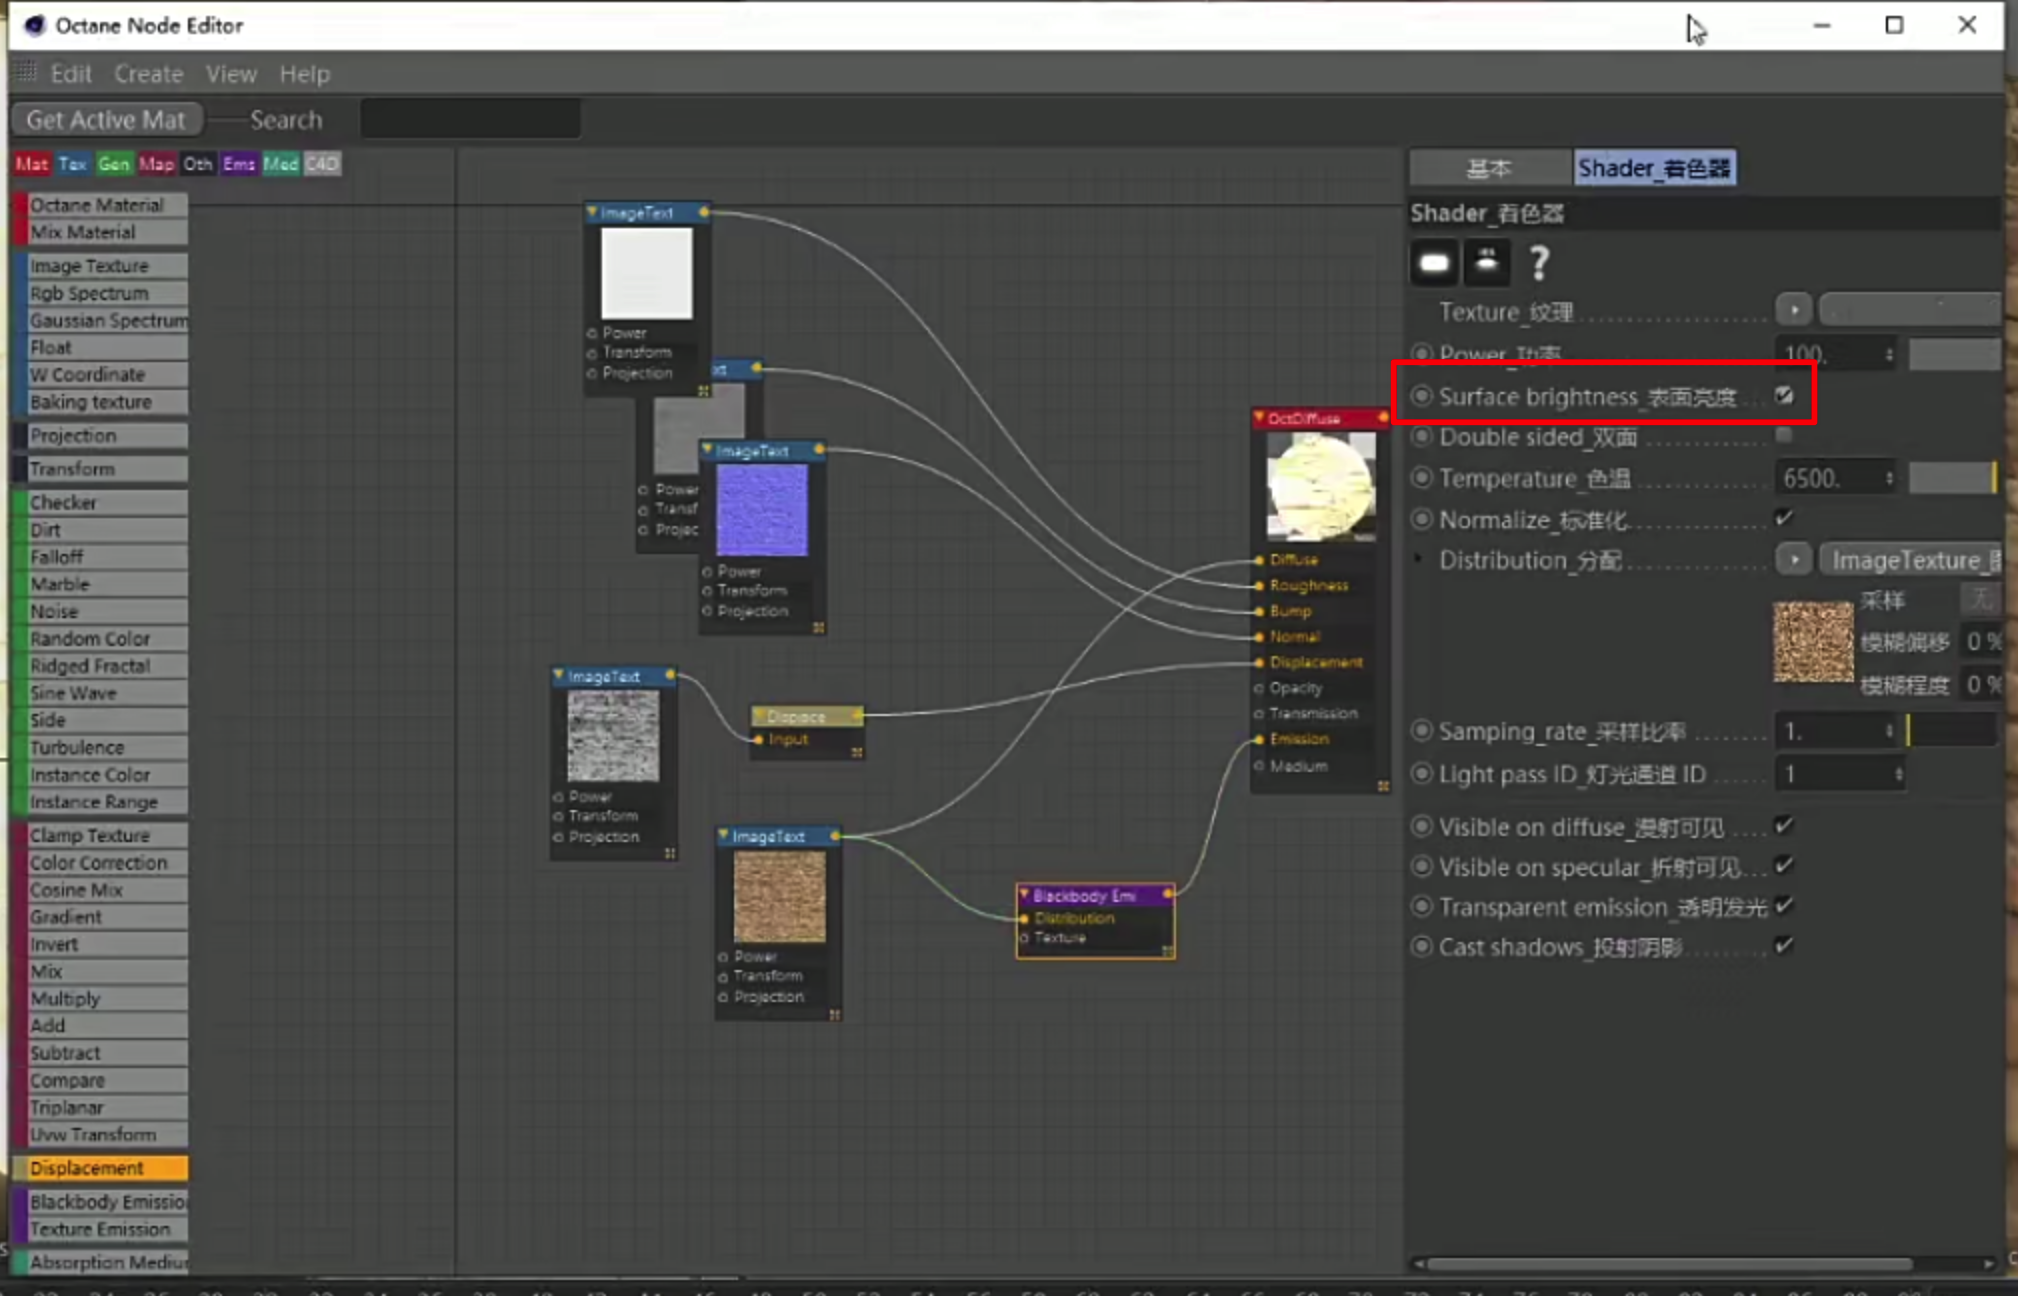
Task: Open the Texture arrow dropdown button
Action: 1794,310
